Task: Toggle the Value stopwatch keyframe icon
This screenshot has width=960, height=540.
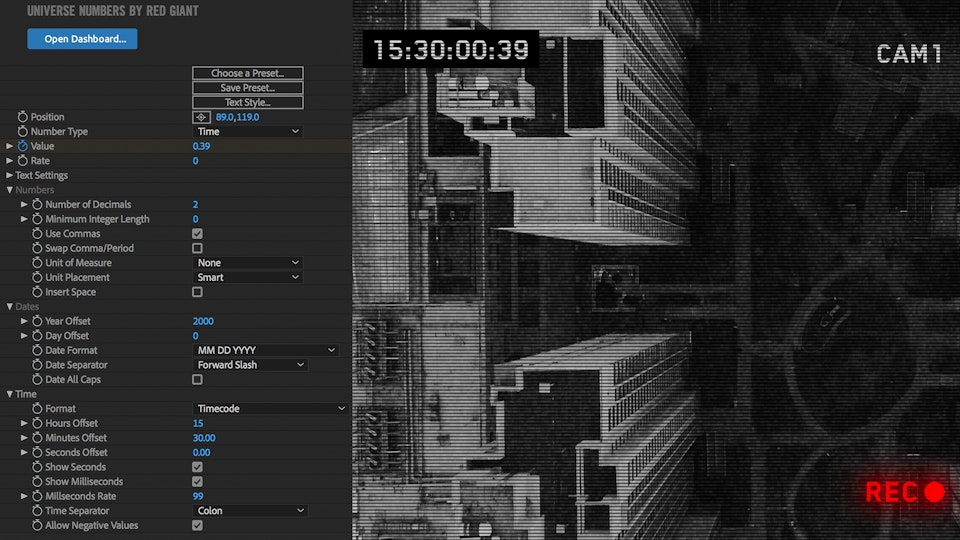Action: (x=22, y=146)
